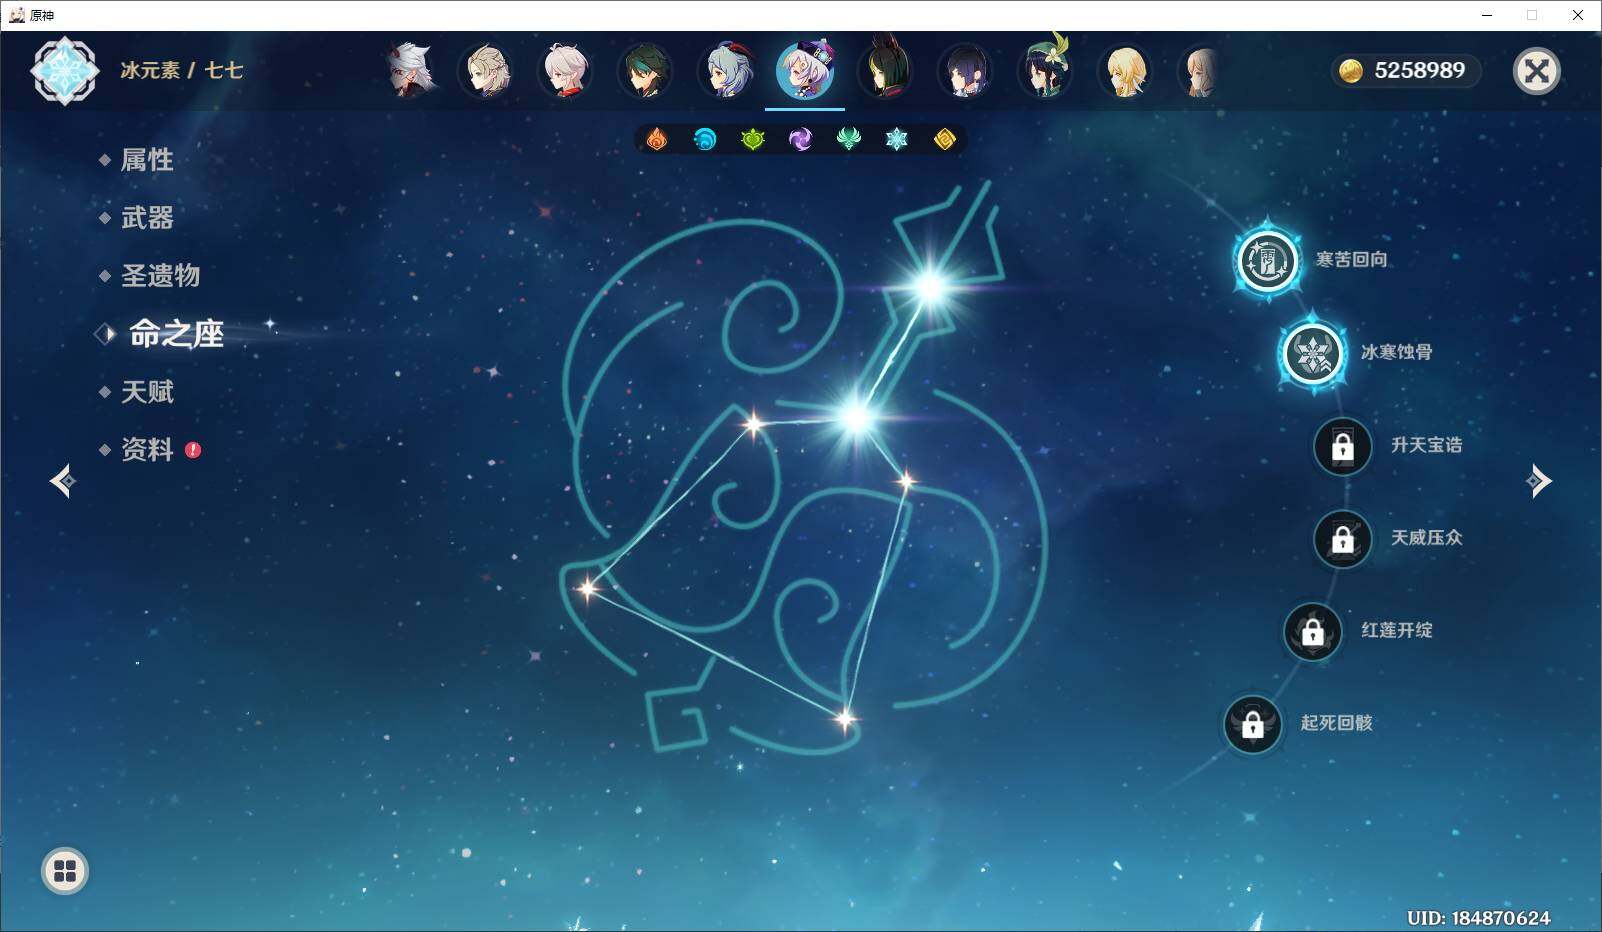Filter characters by Geo element icon
Viewport: 1602px width, 932px height.
pos(945,139)
